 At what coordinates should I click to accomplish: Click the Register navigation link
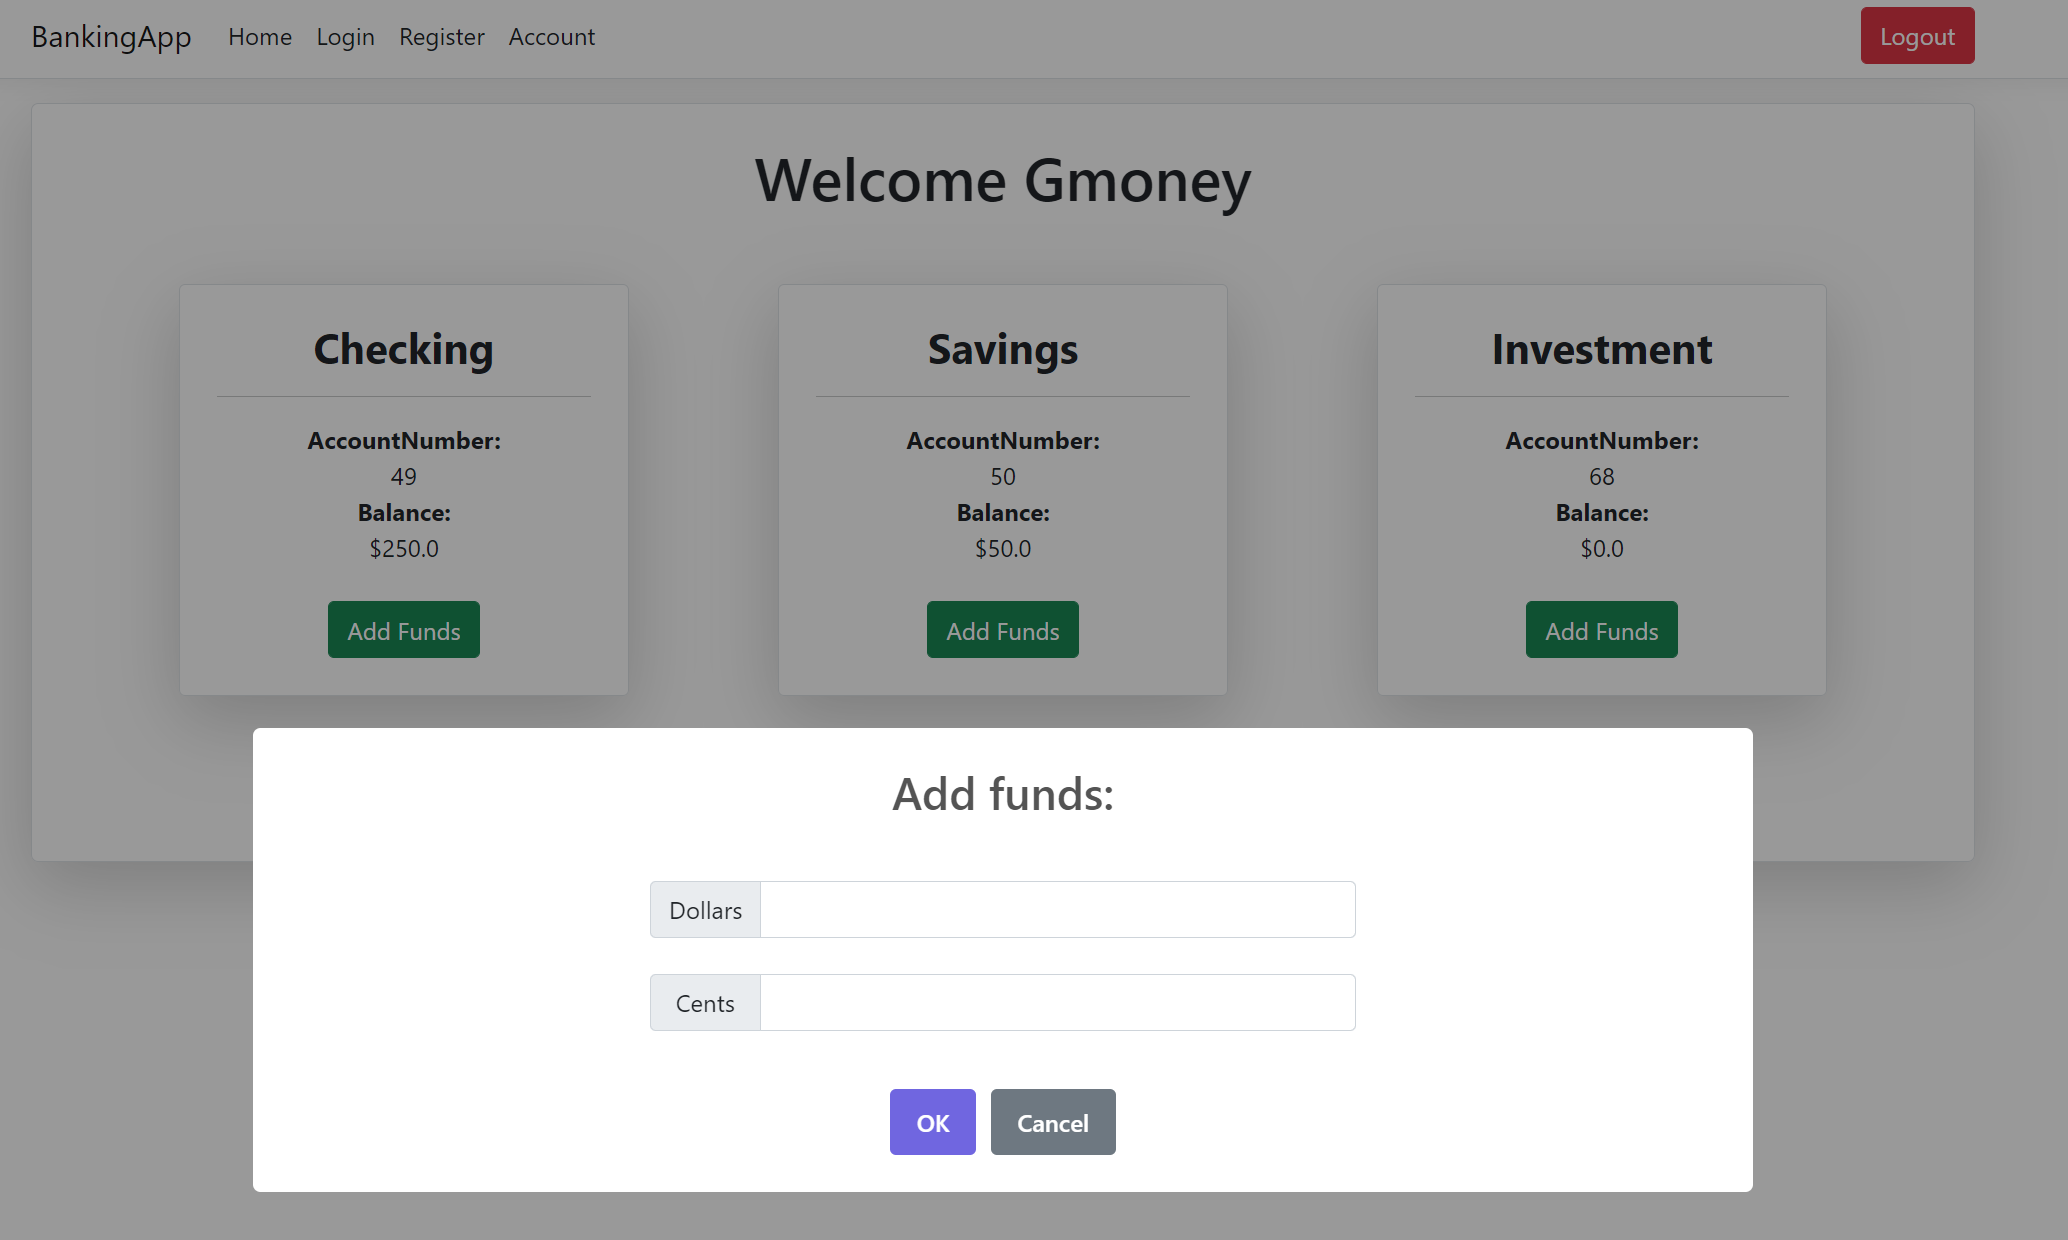tap(440, 35)
